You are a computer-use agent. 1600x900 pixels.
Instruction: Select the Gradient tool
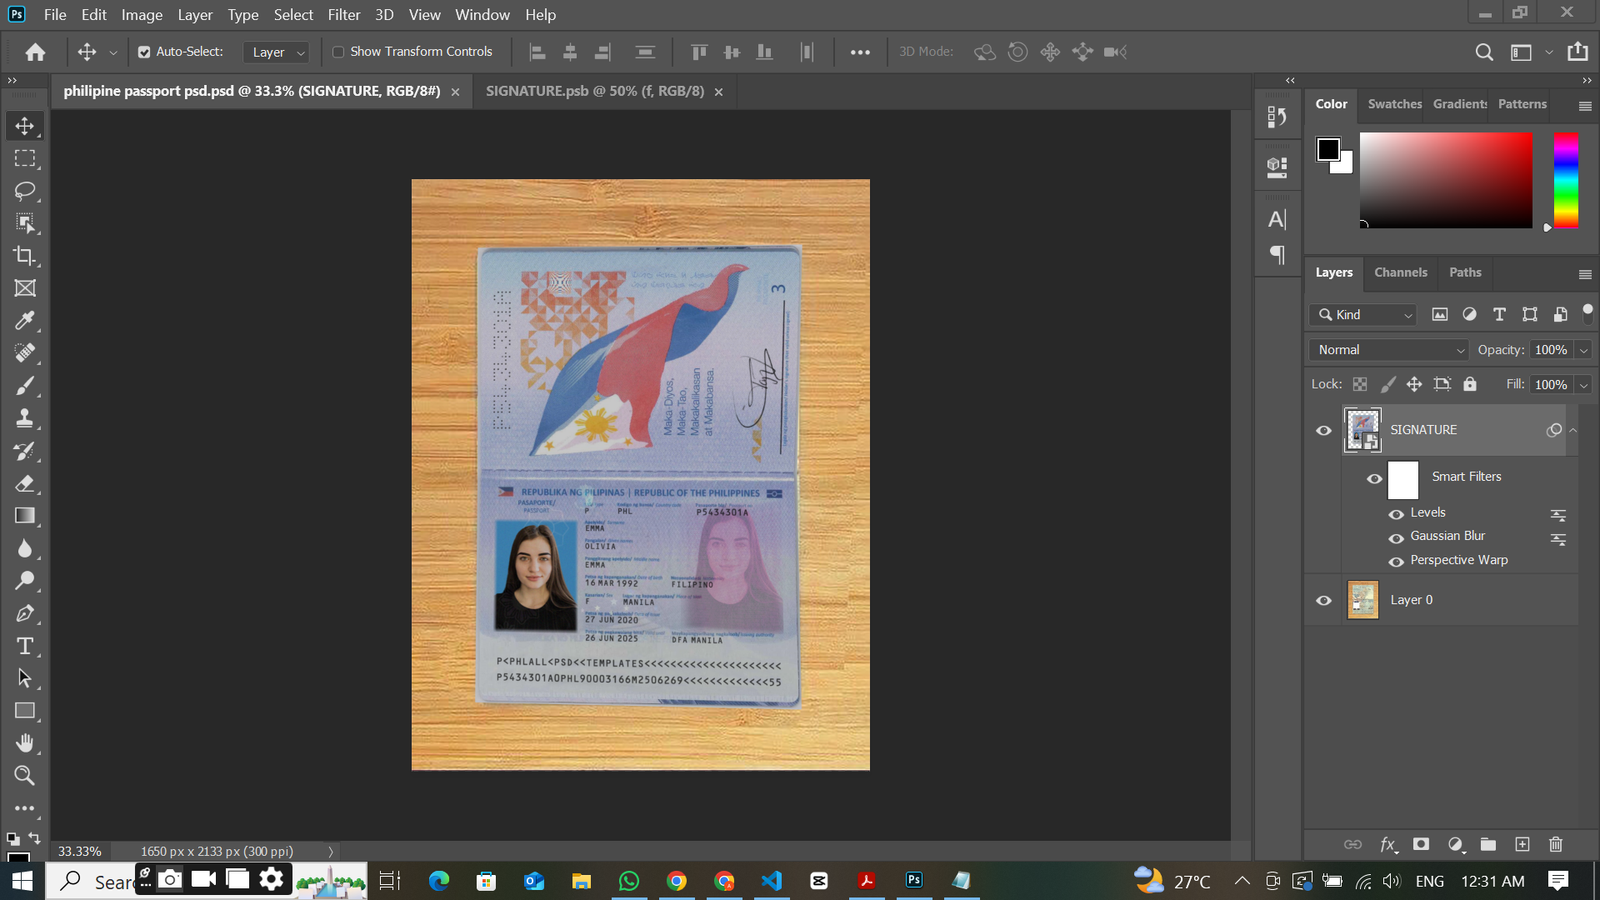tap(25, 516)
